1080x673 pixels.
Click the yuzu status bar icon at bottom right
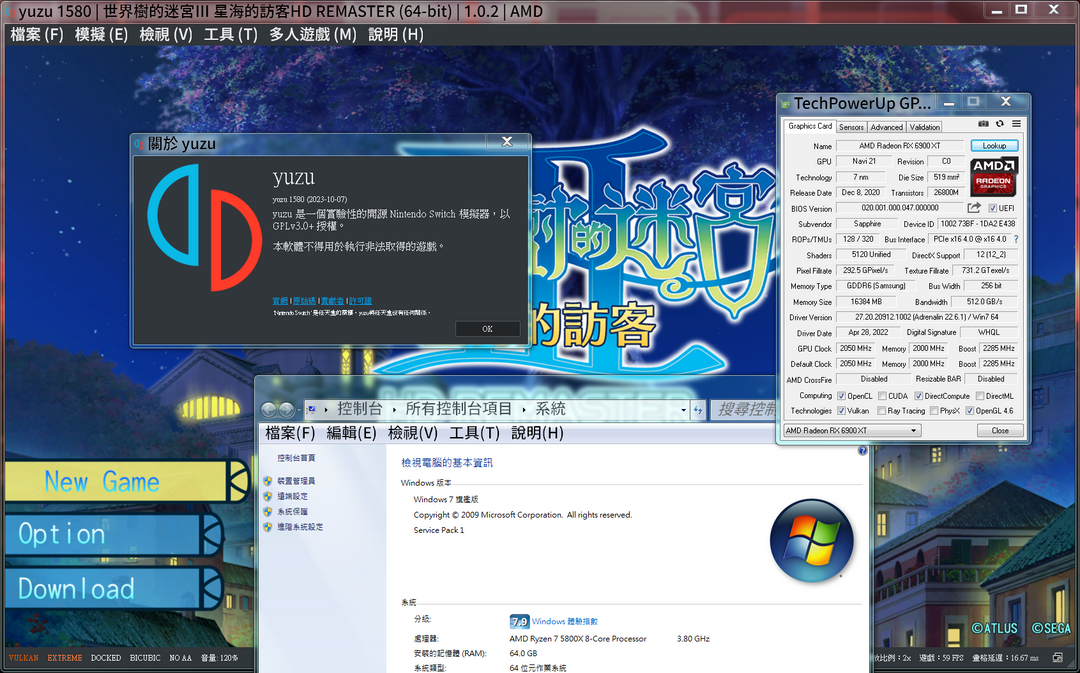(x=1057, y=658)
